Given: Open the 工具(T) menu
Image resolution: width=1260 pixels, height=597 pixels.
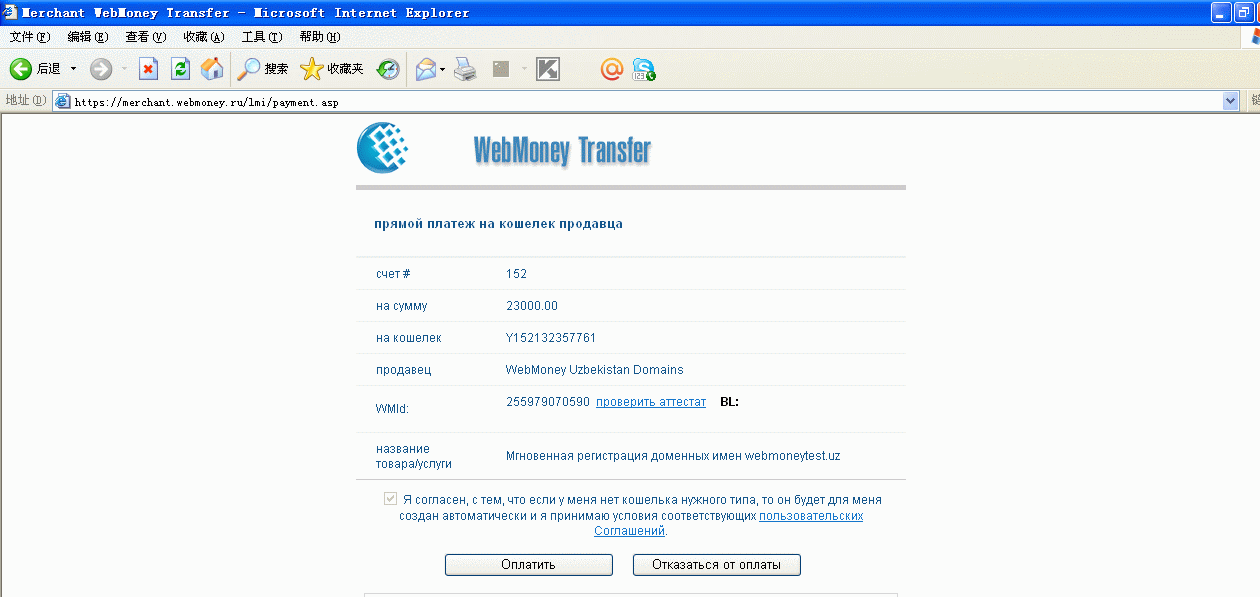Looking at the screenshot, I should [262, 37].
